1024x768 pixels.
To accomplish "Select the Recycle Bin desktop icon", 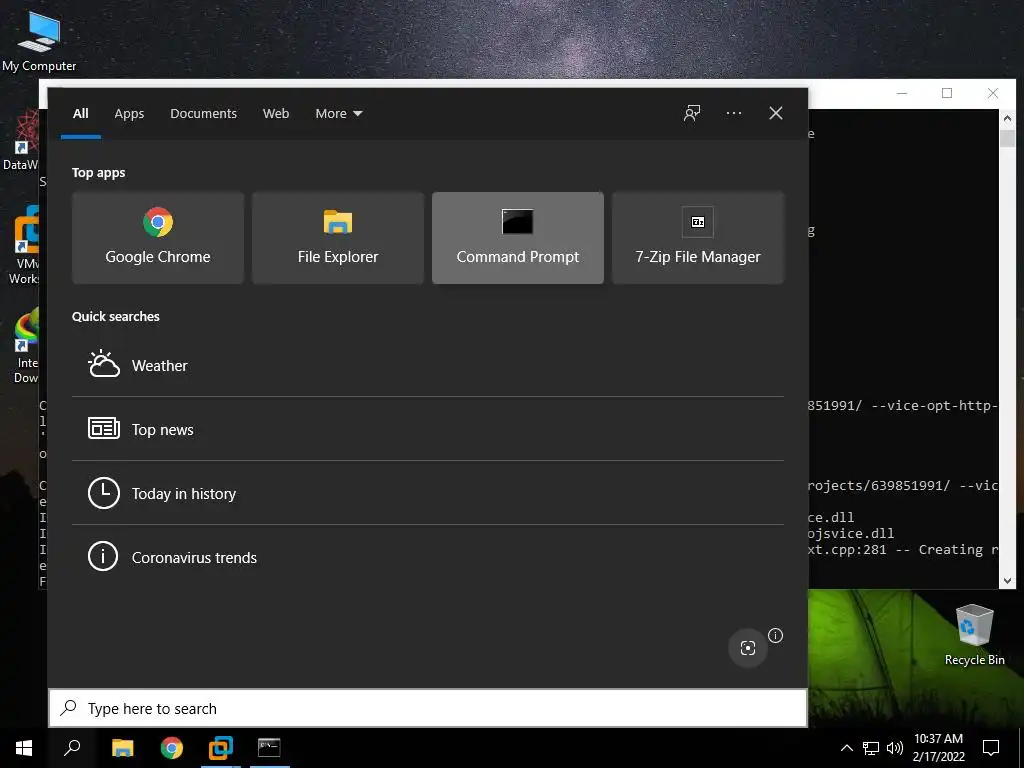I will [x=974, y=635].
